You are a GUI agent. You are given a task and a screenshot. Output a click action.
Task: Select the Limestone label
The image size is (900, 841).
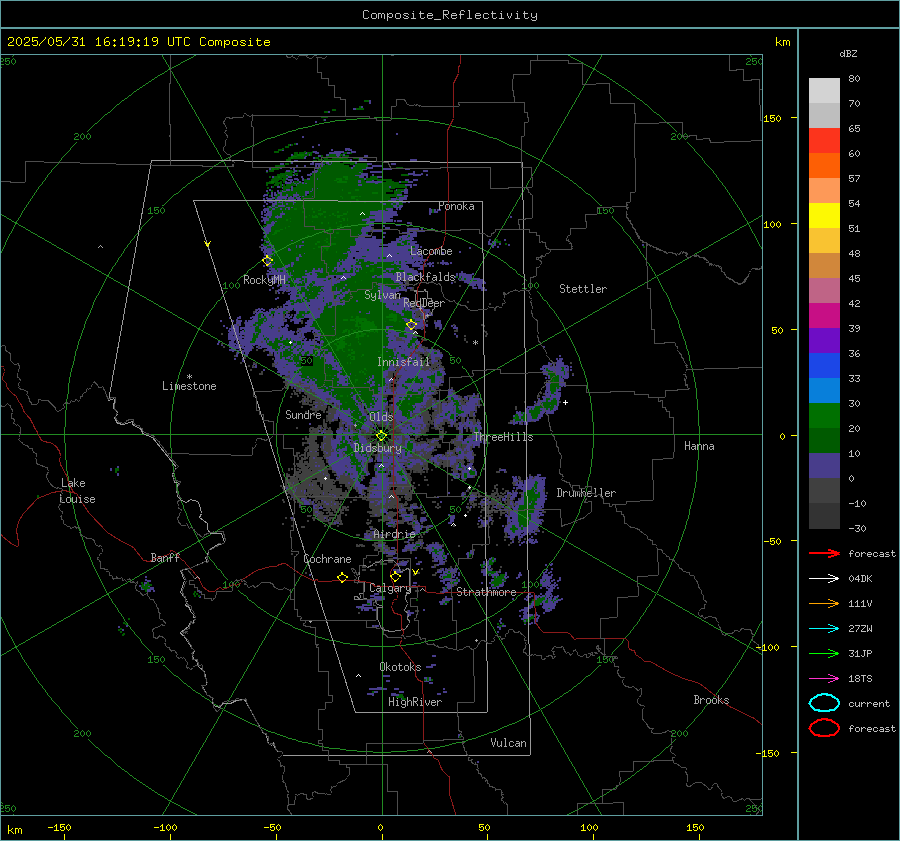point(189,386)
